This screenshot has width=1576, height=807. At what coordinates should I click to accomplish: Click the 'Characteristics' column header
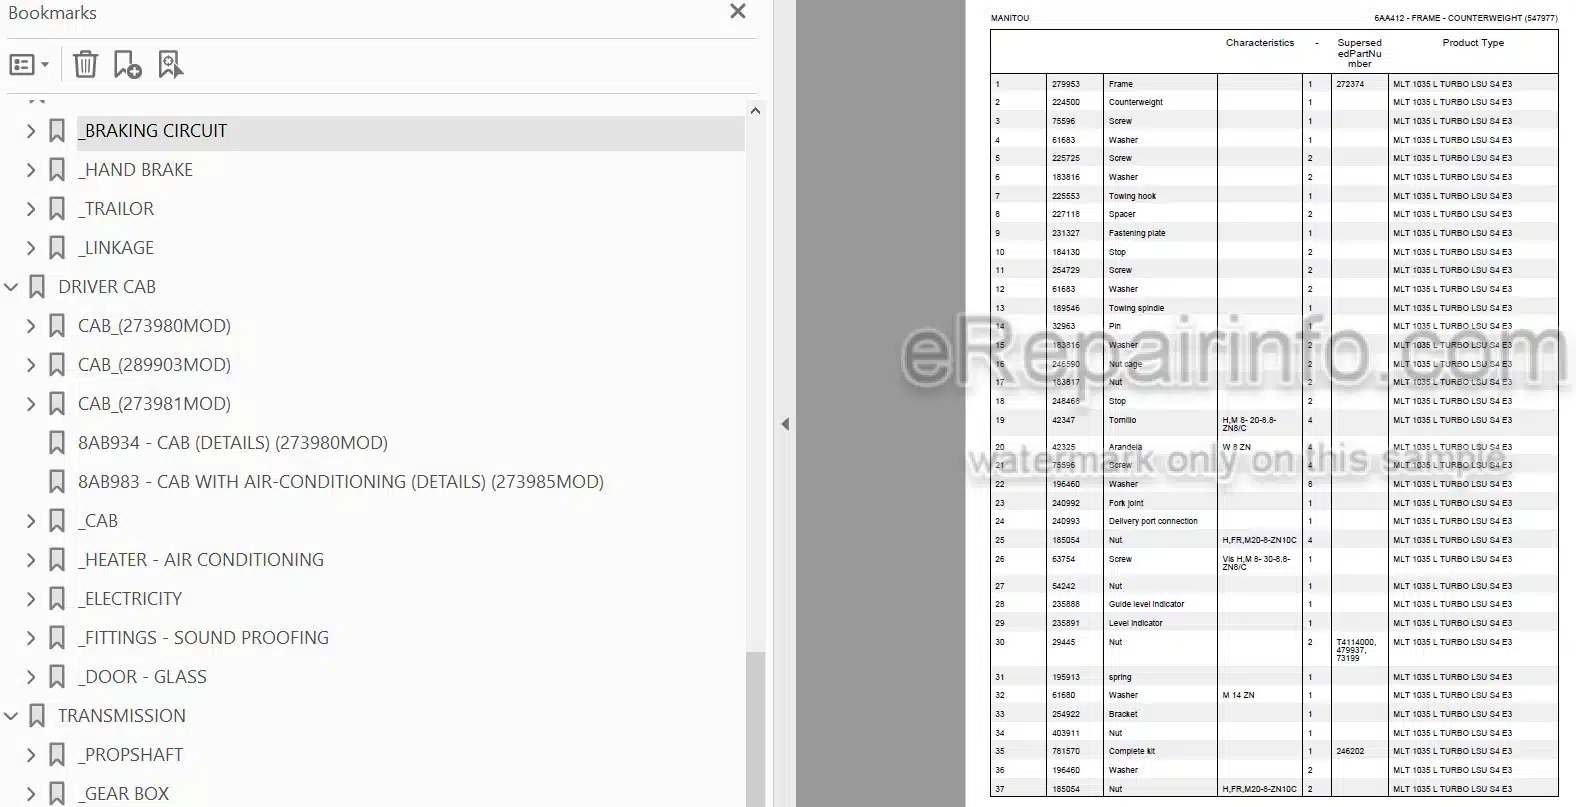[x=1260, y=43]
